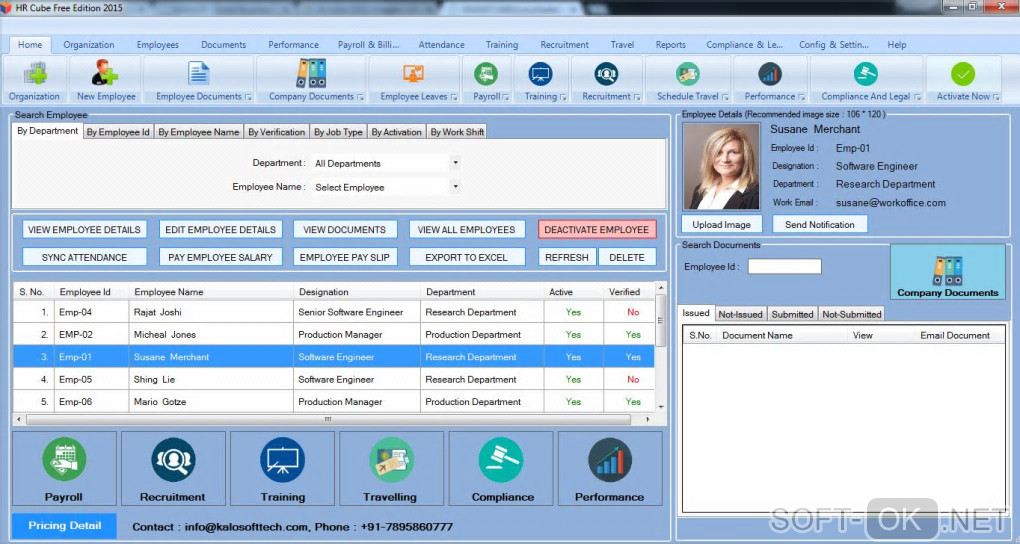
Task: Open the large Training tile at bottom
Action: pyautogui.click(x=282, y=469)
